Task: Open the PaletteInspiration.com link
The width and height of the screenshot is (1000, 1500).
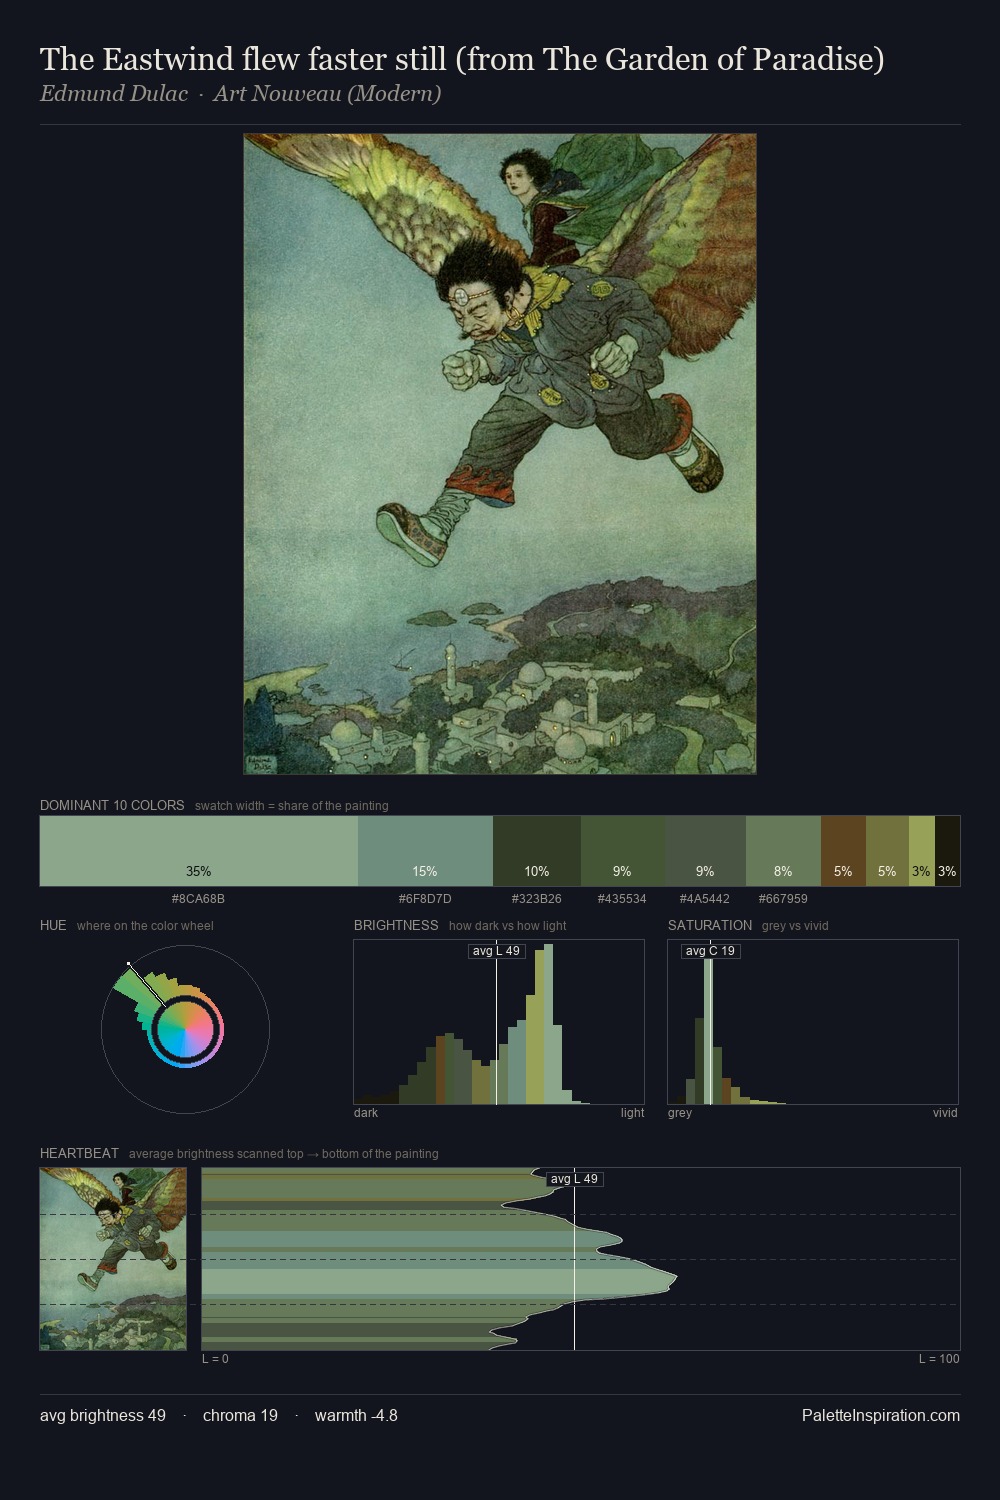Action: [881, 1415]
